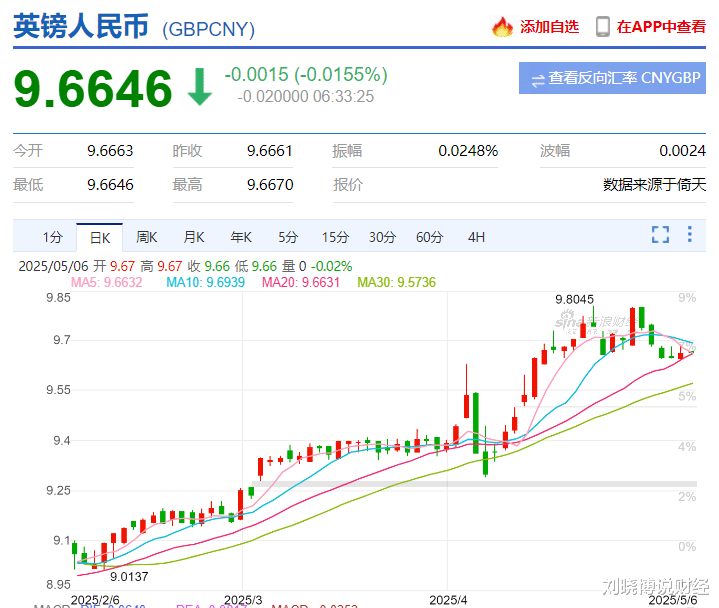This screenshot has height=608, width=719.
Task: Click the 2025/4 date axis label
Action: (x=448, y=600)
